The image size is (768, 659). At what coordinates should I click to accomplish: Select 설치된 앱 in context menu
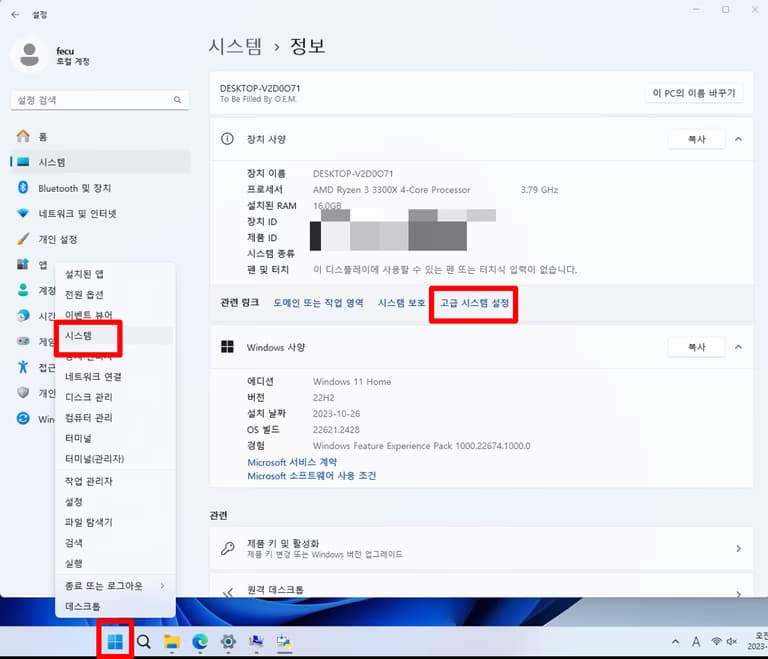tap(116, 274)
